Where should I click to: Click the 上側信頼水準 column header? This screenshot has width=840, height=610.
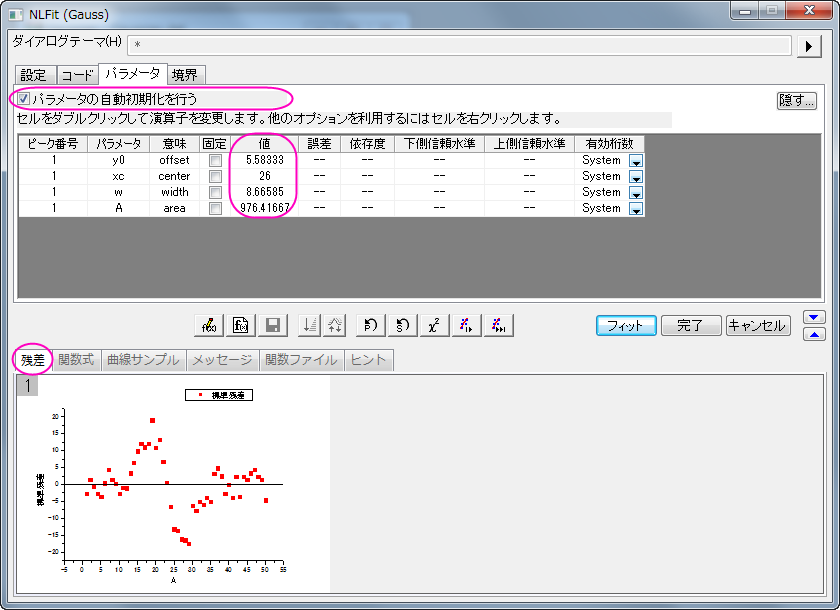pyautogui.click(x=529, y=144)
